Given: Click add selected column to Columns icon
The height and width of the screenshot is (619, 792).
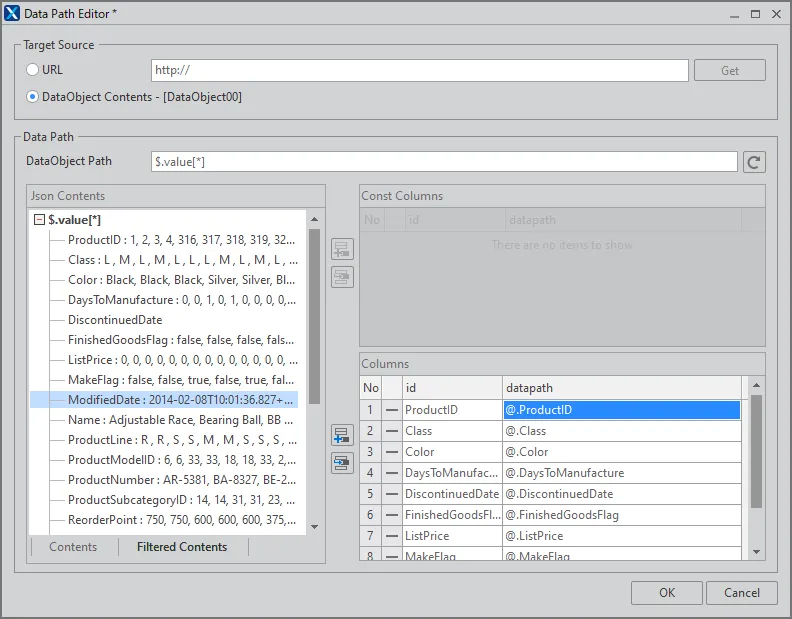Looking at the screenshot, I should click(342, 435).
